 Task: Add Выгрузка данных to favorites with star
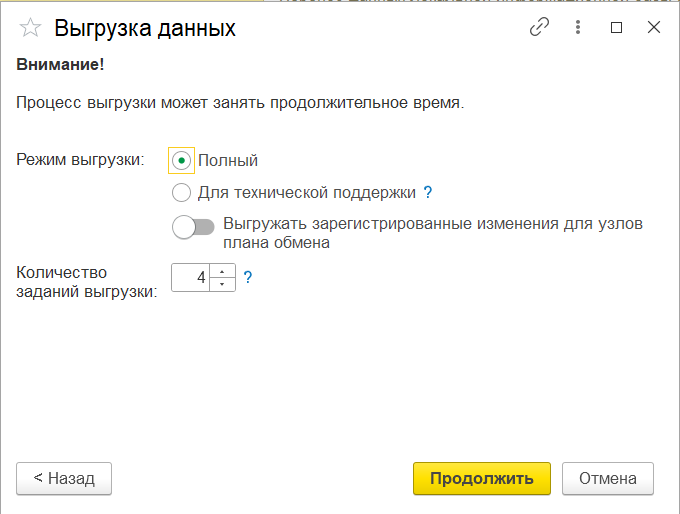31,28
